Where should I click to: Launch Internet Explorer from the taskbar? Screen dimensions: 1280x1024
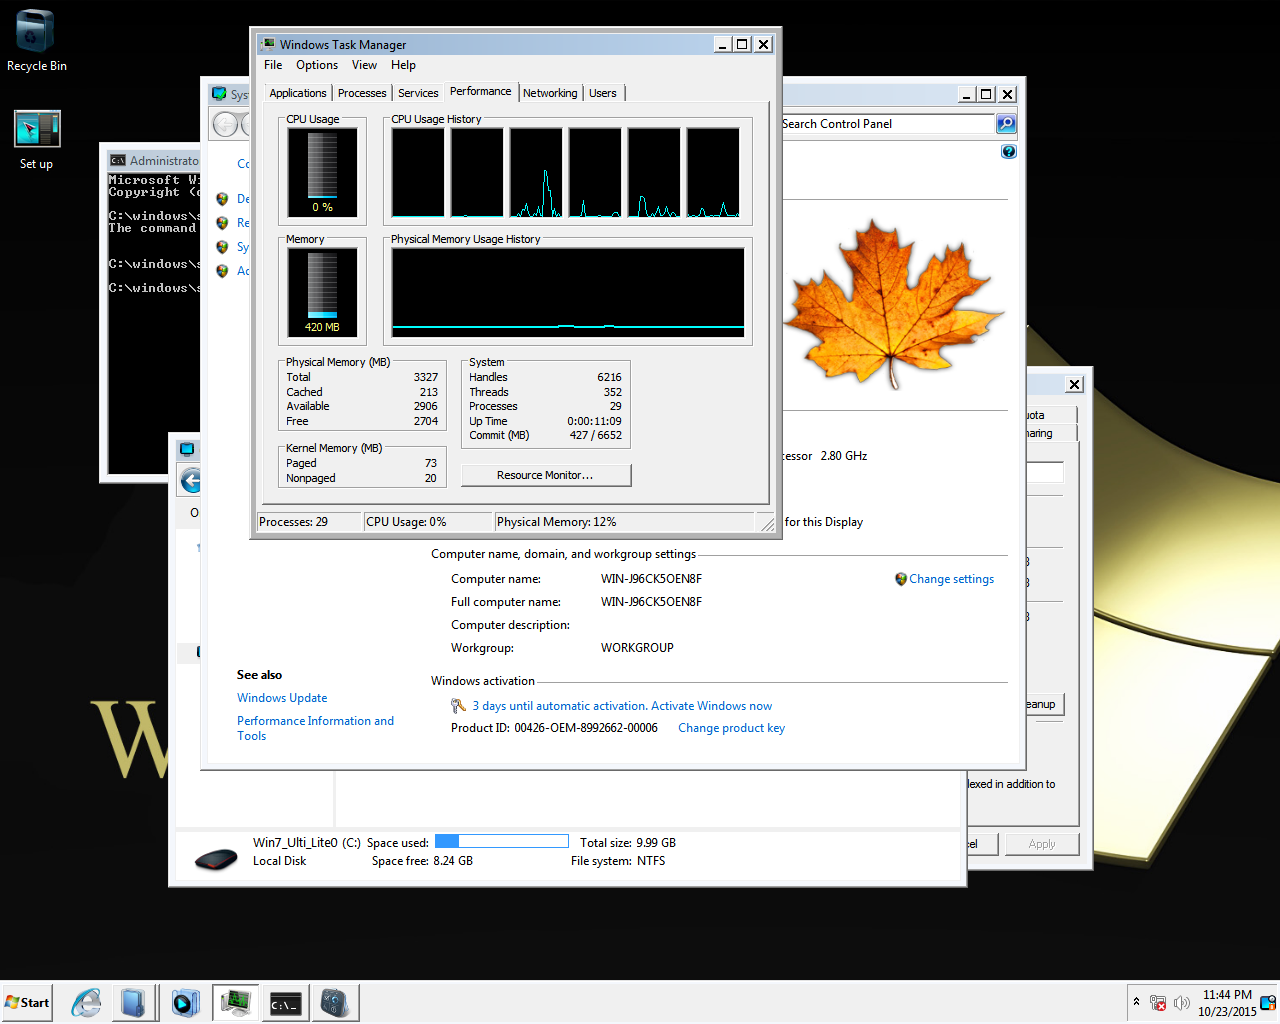click(x=87, y=1002)
